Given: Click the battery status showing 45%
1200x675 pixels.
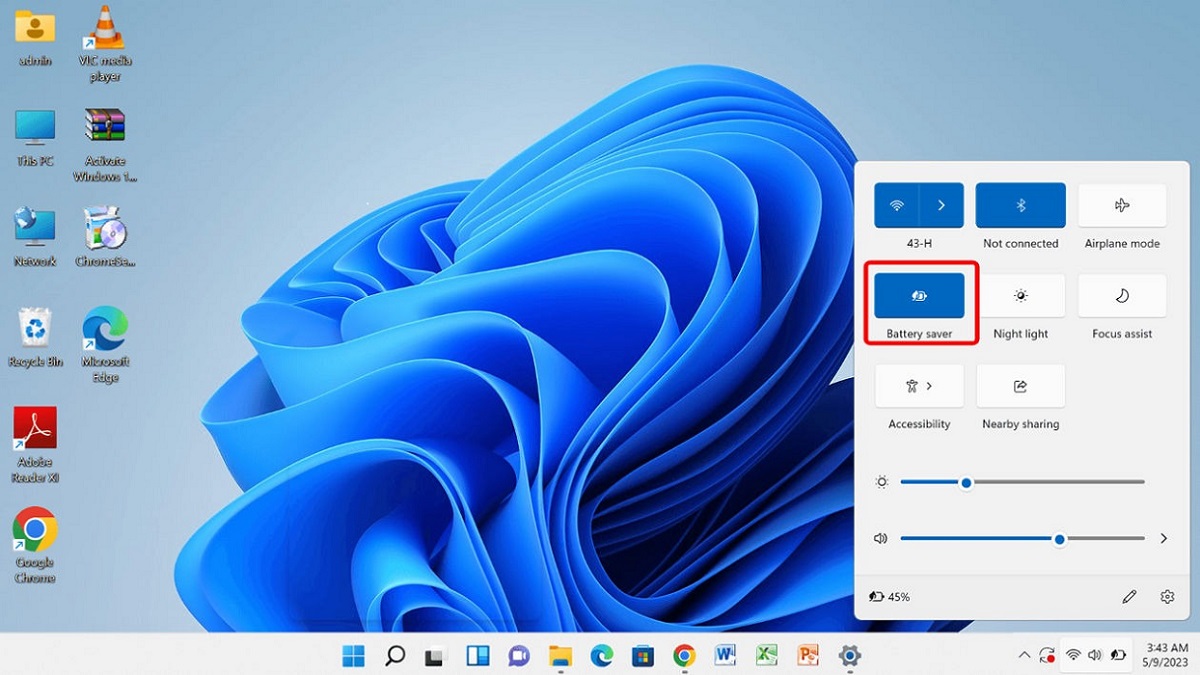Looking at the screenshot, I should [890, 596].
